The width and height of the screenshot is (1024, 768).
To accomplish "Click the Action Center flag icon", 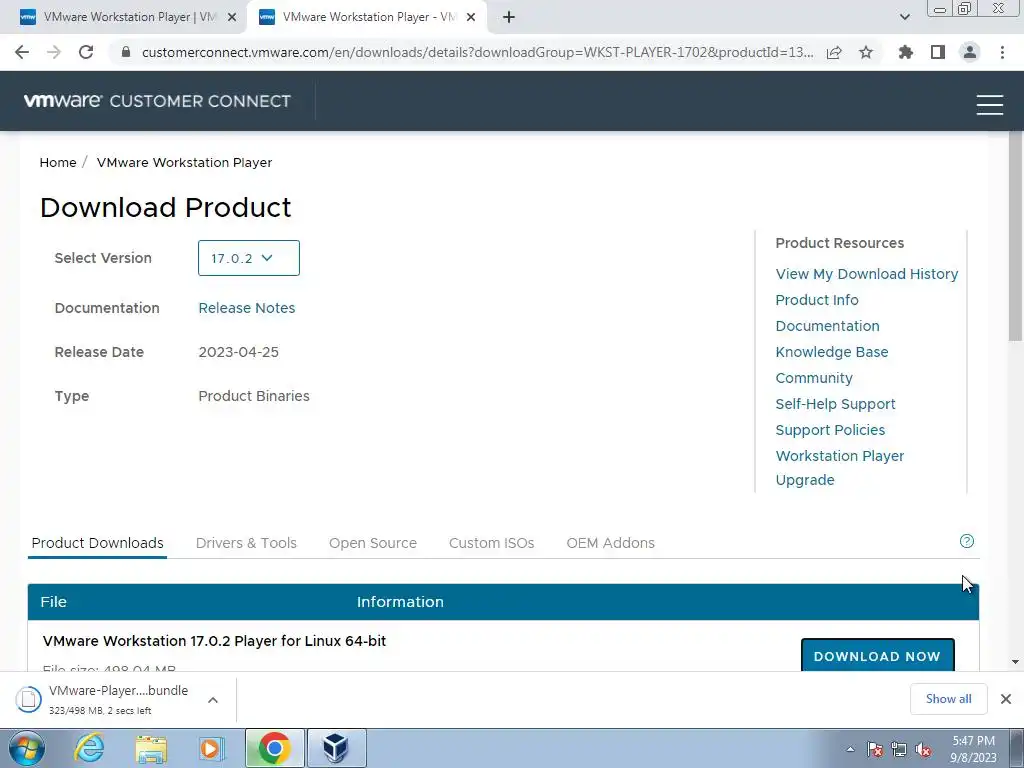I will 875,750.
